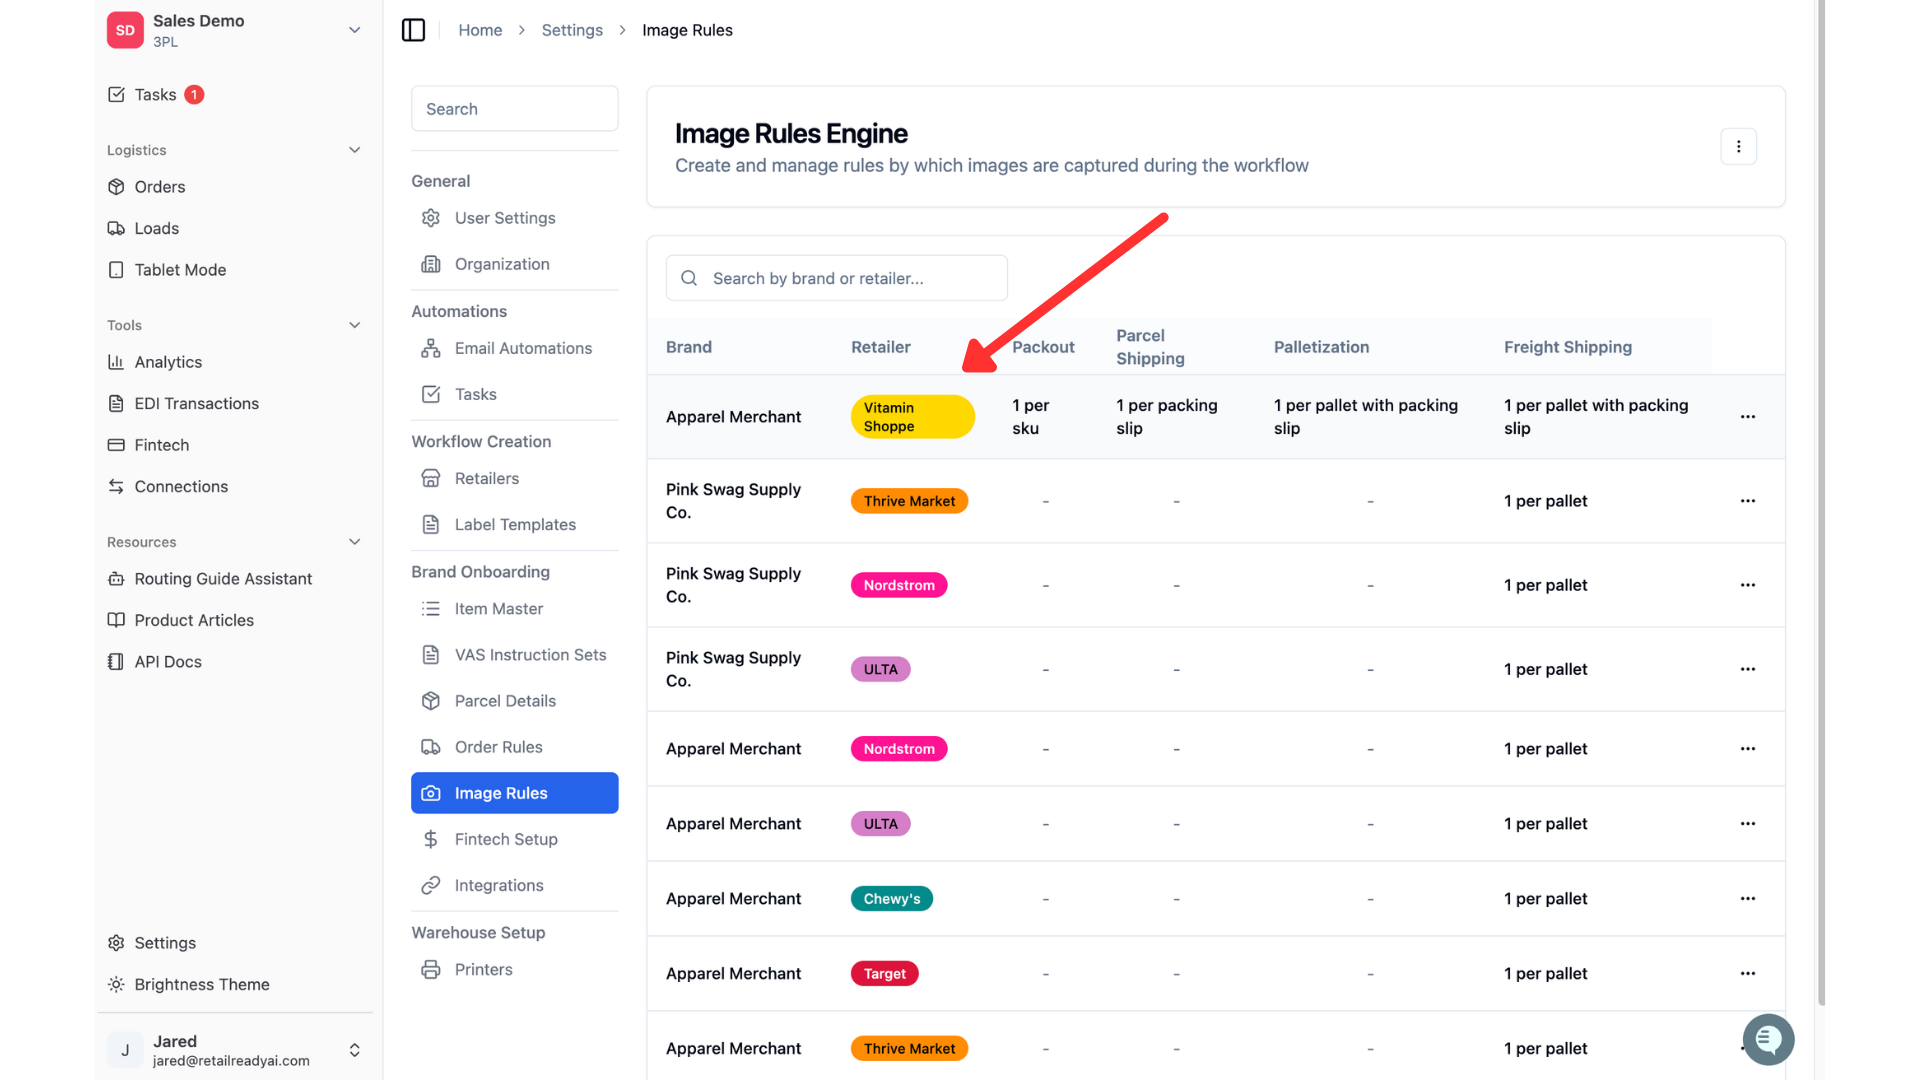This screenshot has width=1920, height=1080.
Task: Click Search by brand or retailer field
Action: (x=836, y=278)
